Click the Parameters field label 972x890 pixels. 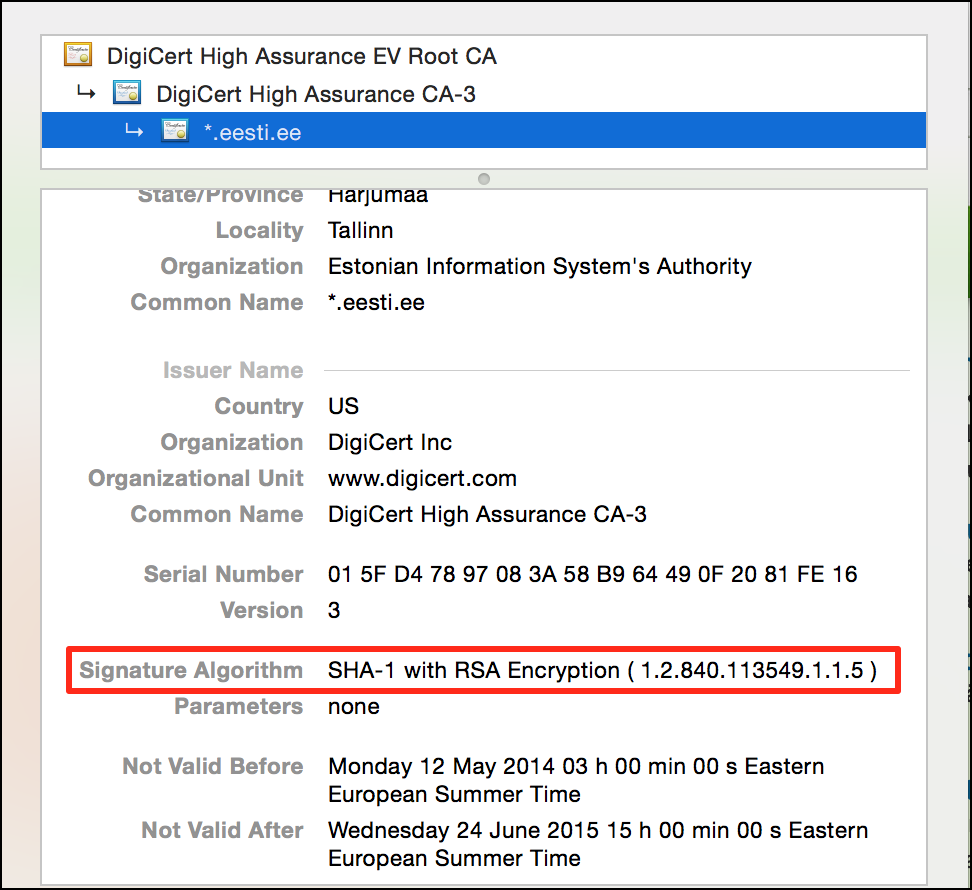pos(239,707)
